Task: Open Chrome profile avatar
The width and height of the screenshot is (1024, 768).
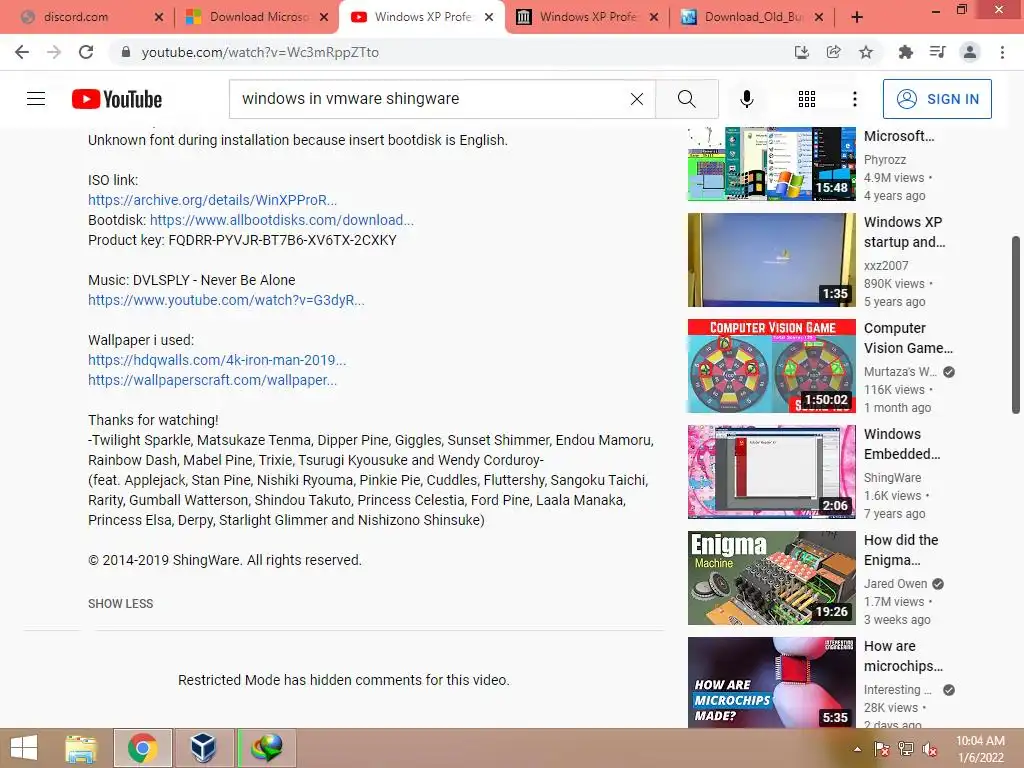Action: (970, 52)
